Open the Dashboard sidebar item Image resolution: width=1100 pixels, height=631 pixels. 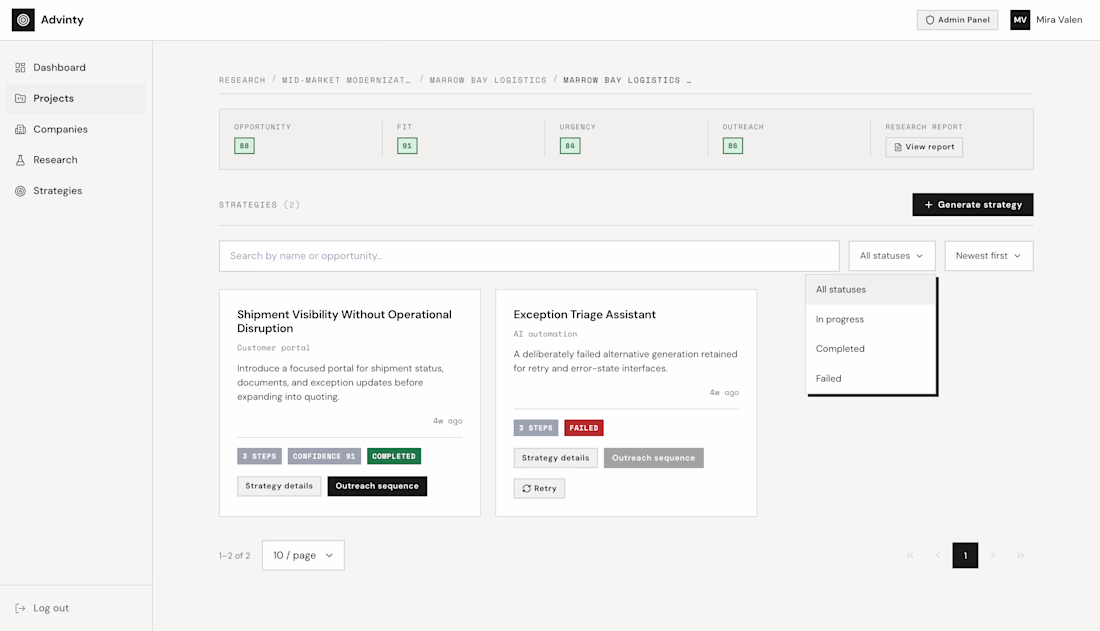(x=76, y=67)
